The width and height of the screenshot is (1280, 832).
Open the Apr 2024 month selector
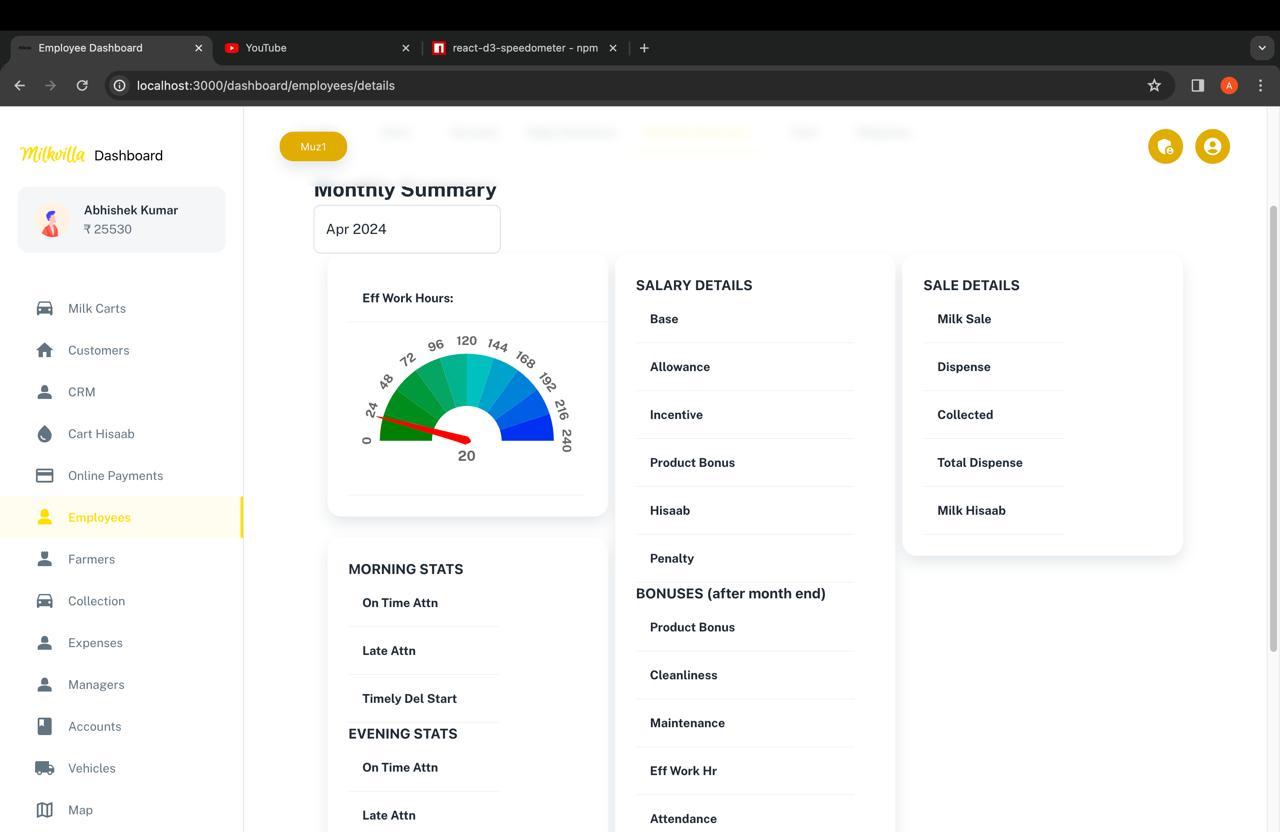[406, 228]
